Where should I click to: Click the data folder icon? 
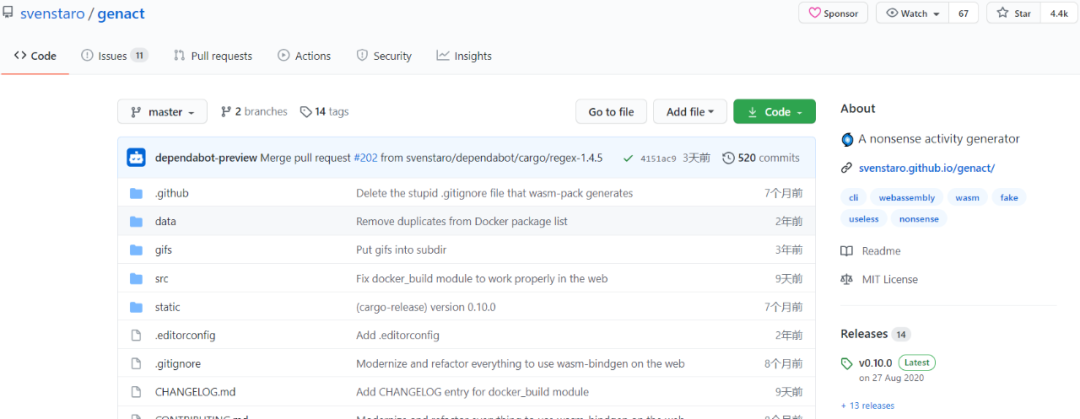136,222
